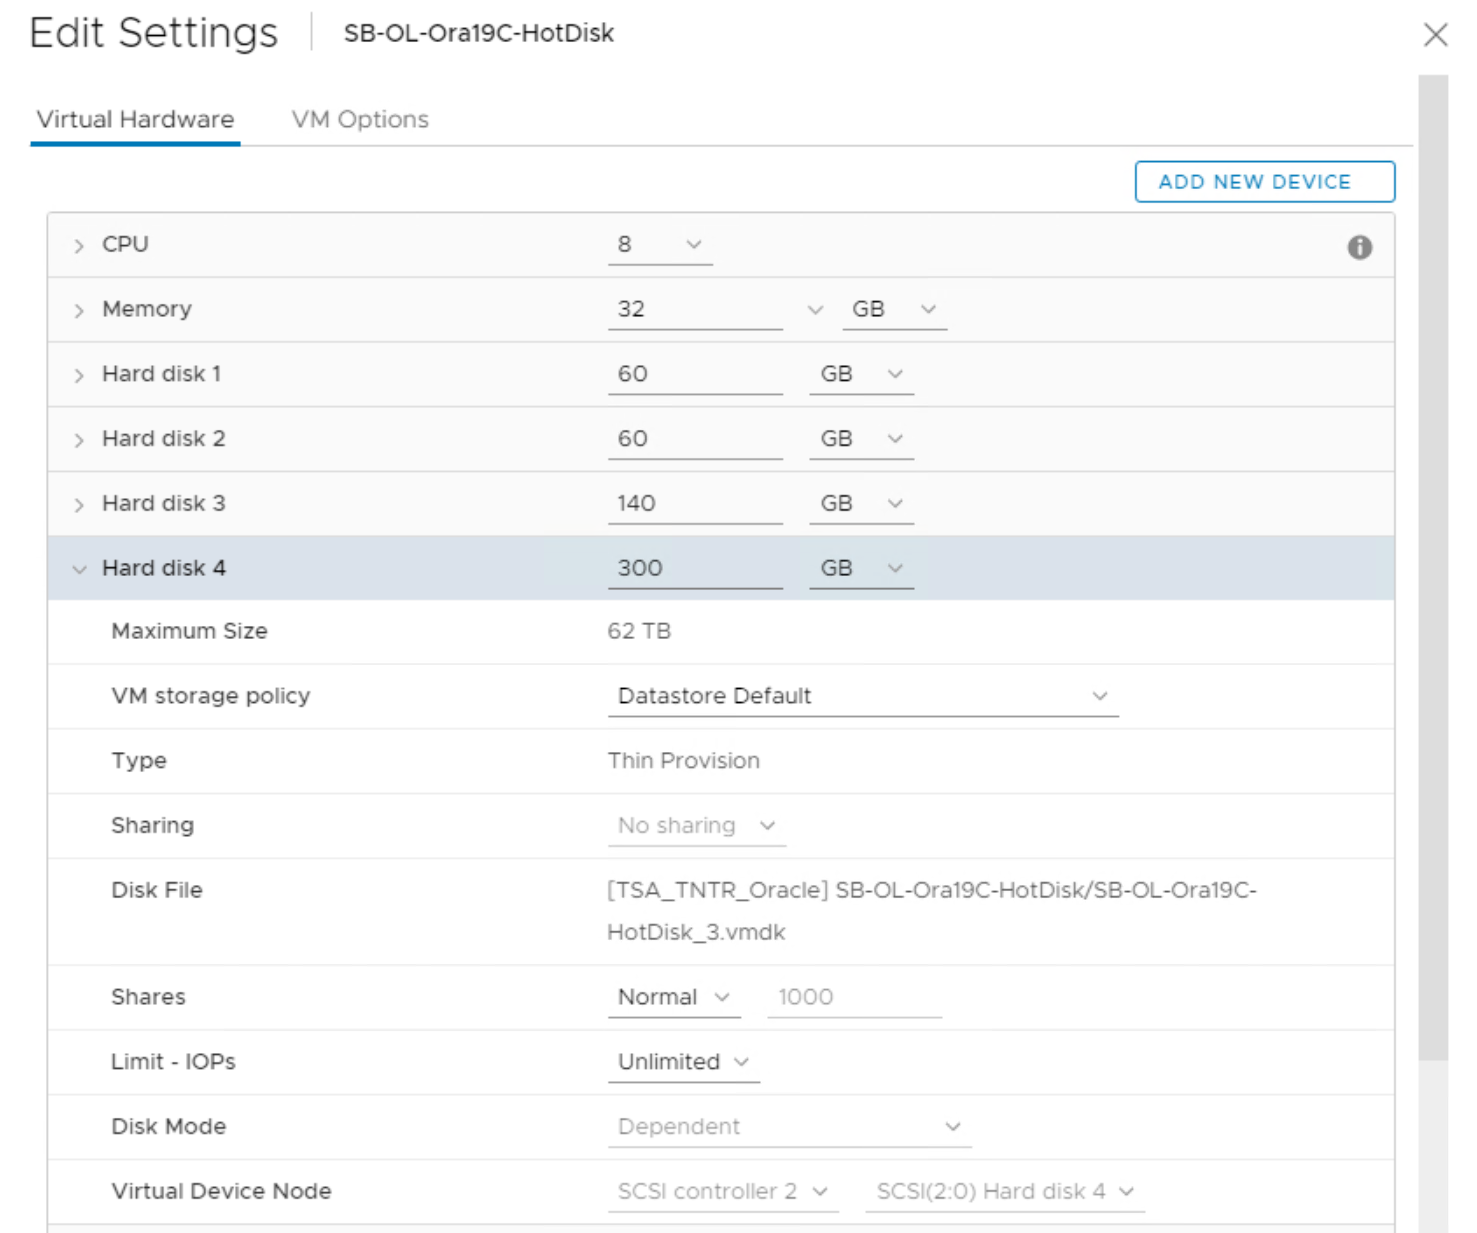Image resolution: width=1477 pixels, height=1233 pixels.
Task: Expand Hard disk 2 details
Action: (79, 440)
